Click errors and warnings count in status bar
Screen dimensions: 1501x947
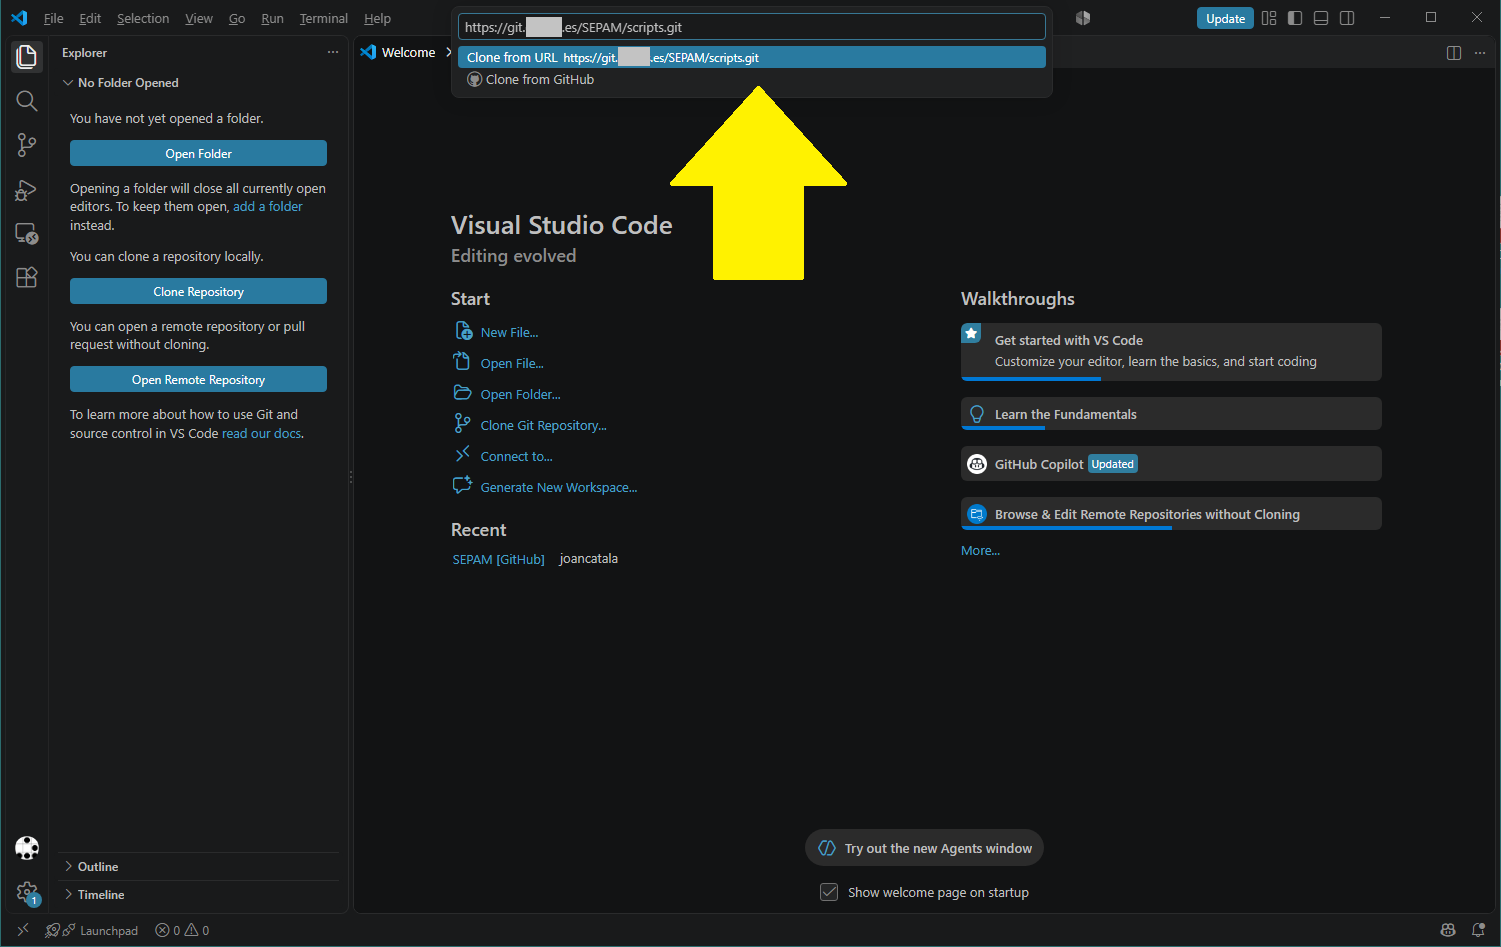tap(182, 930)
